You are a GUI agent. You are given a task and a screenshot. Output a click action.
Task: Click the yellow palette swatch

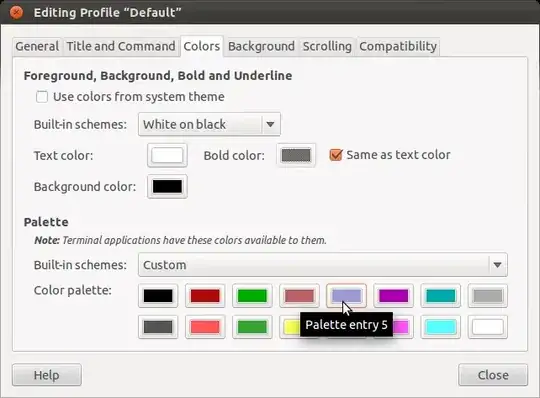click(x=290, y=327)
